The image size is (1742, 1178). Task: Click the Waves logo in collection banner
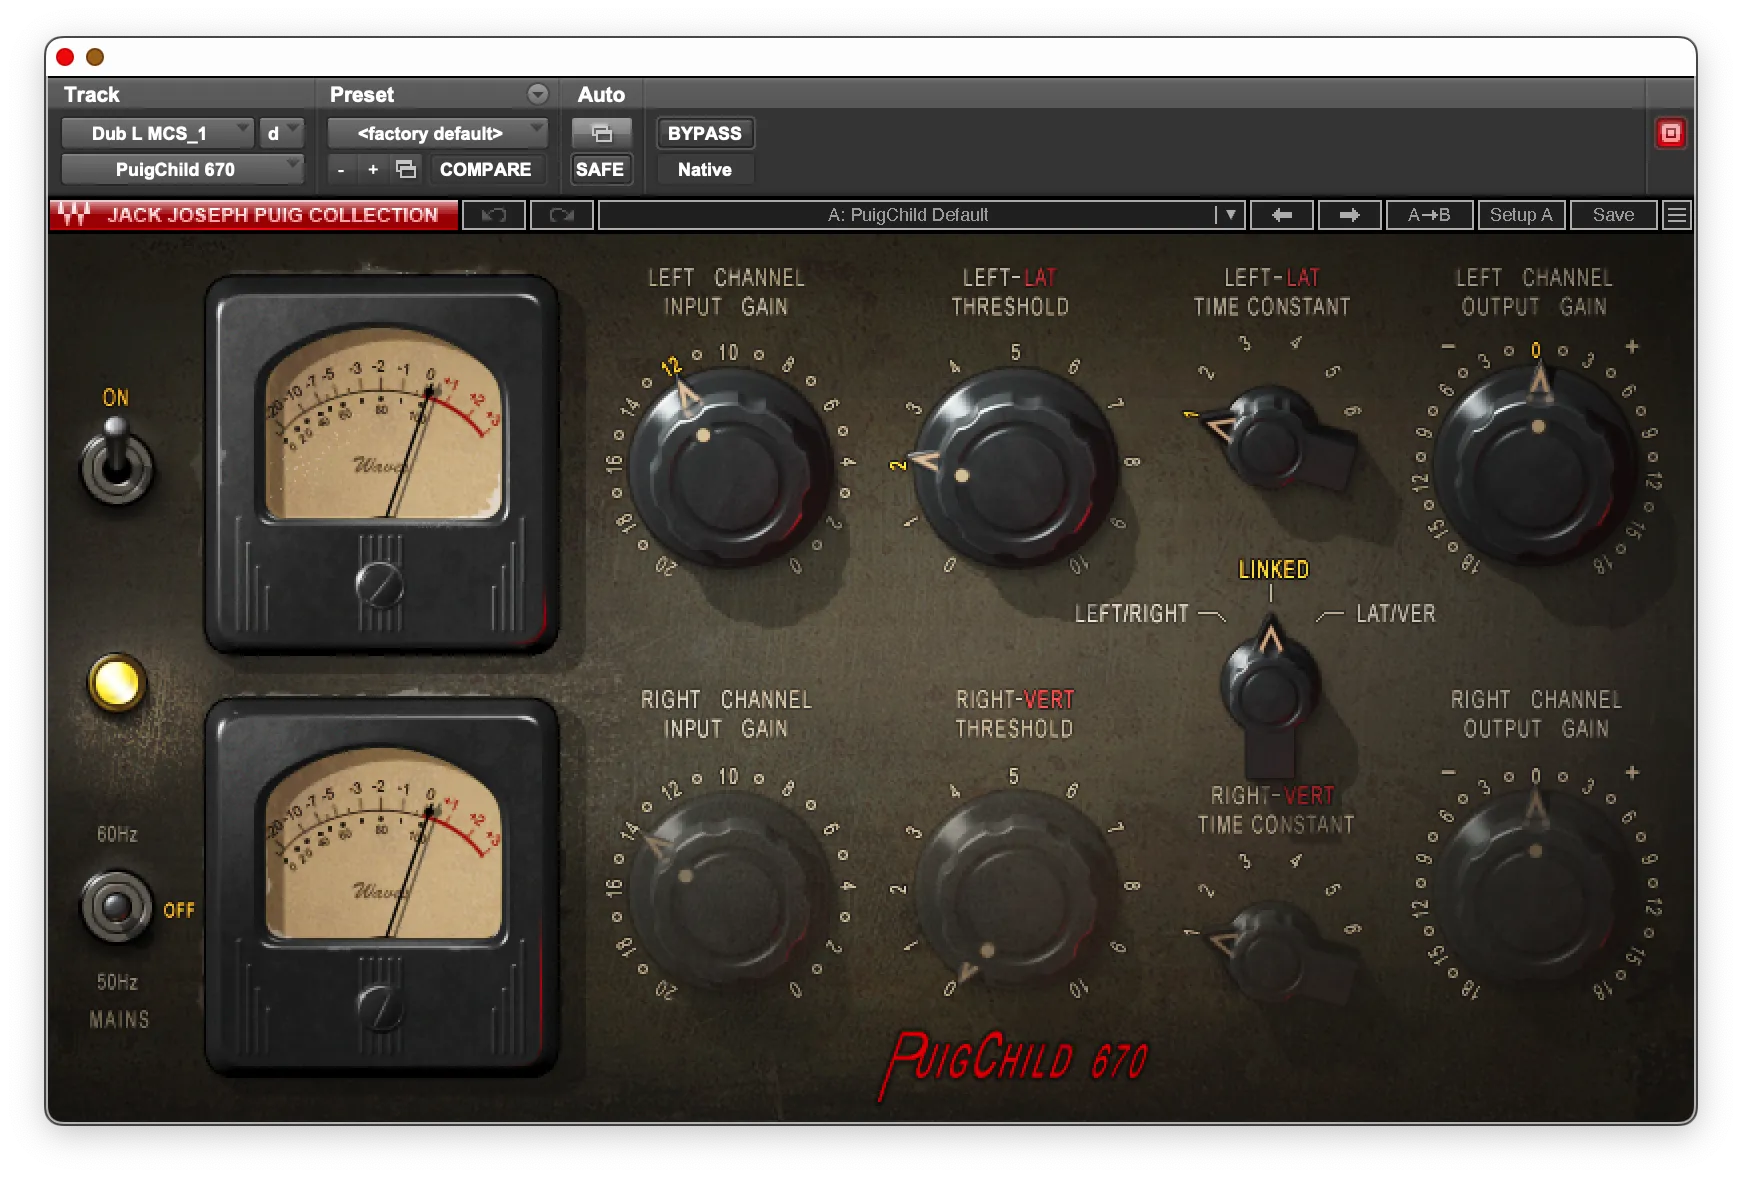pos(75,214)
